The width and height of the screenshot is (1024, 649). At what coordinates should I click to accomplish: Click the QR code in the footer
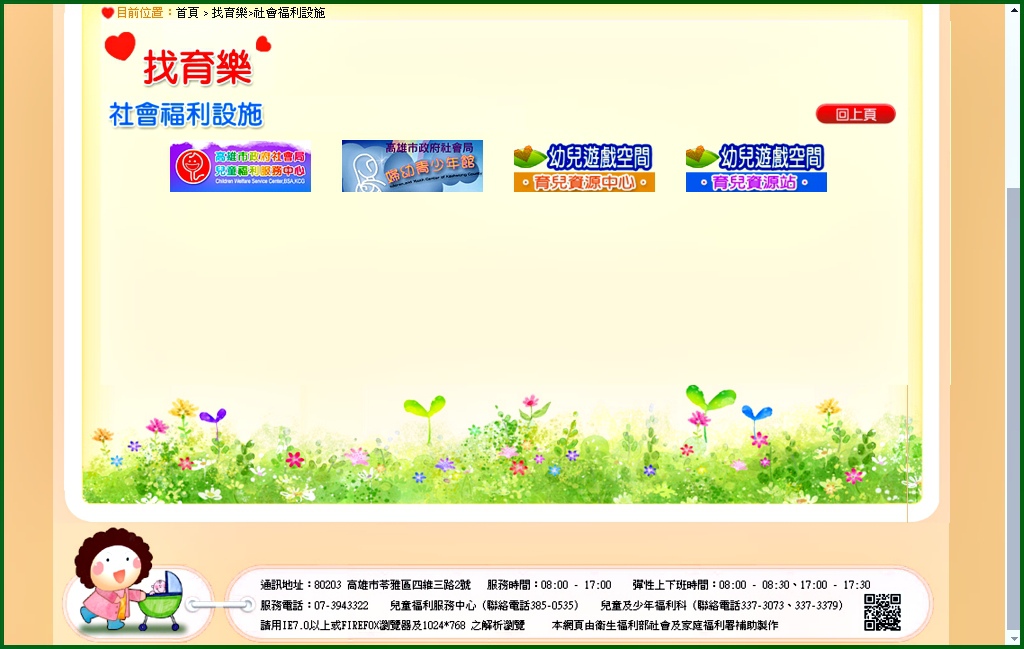[882, 612]
